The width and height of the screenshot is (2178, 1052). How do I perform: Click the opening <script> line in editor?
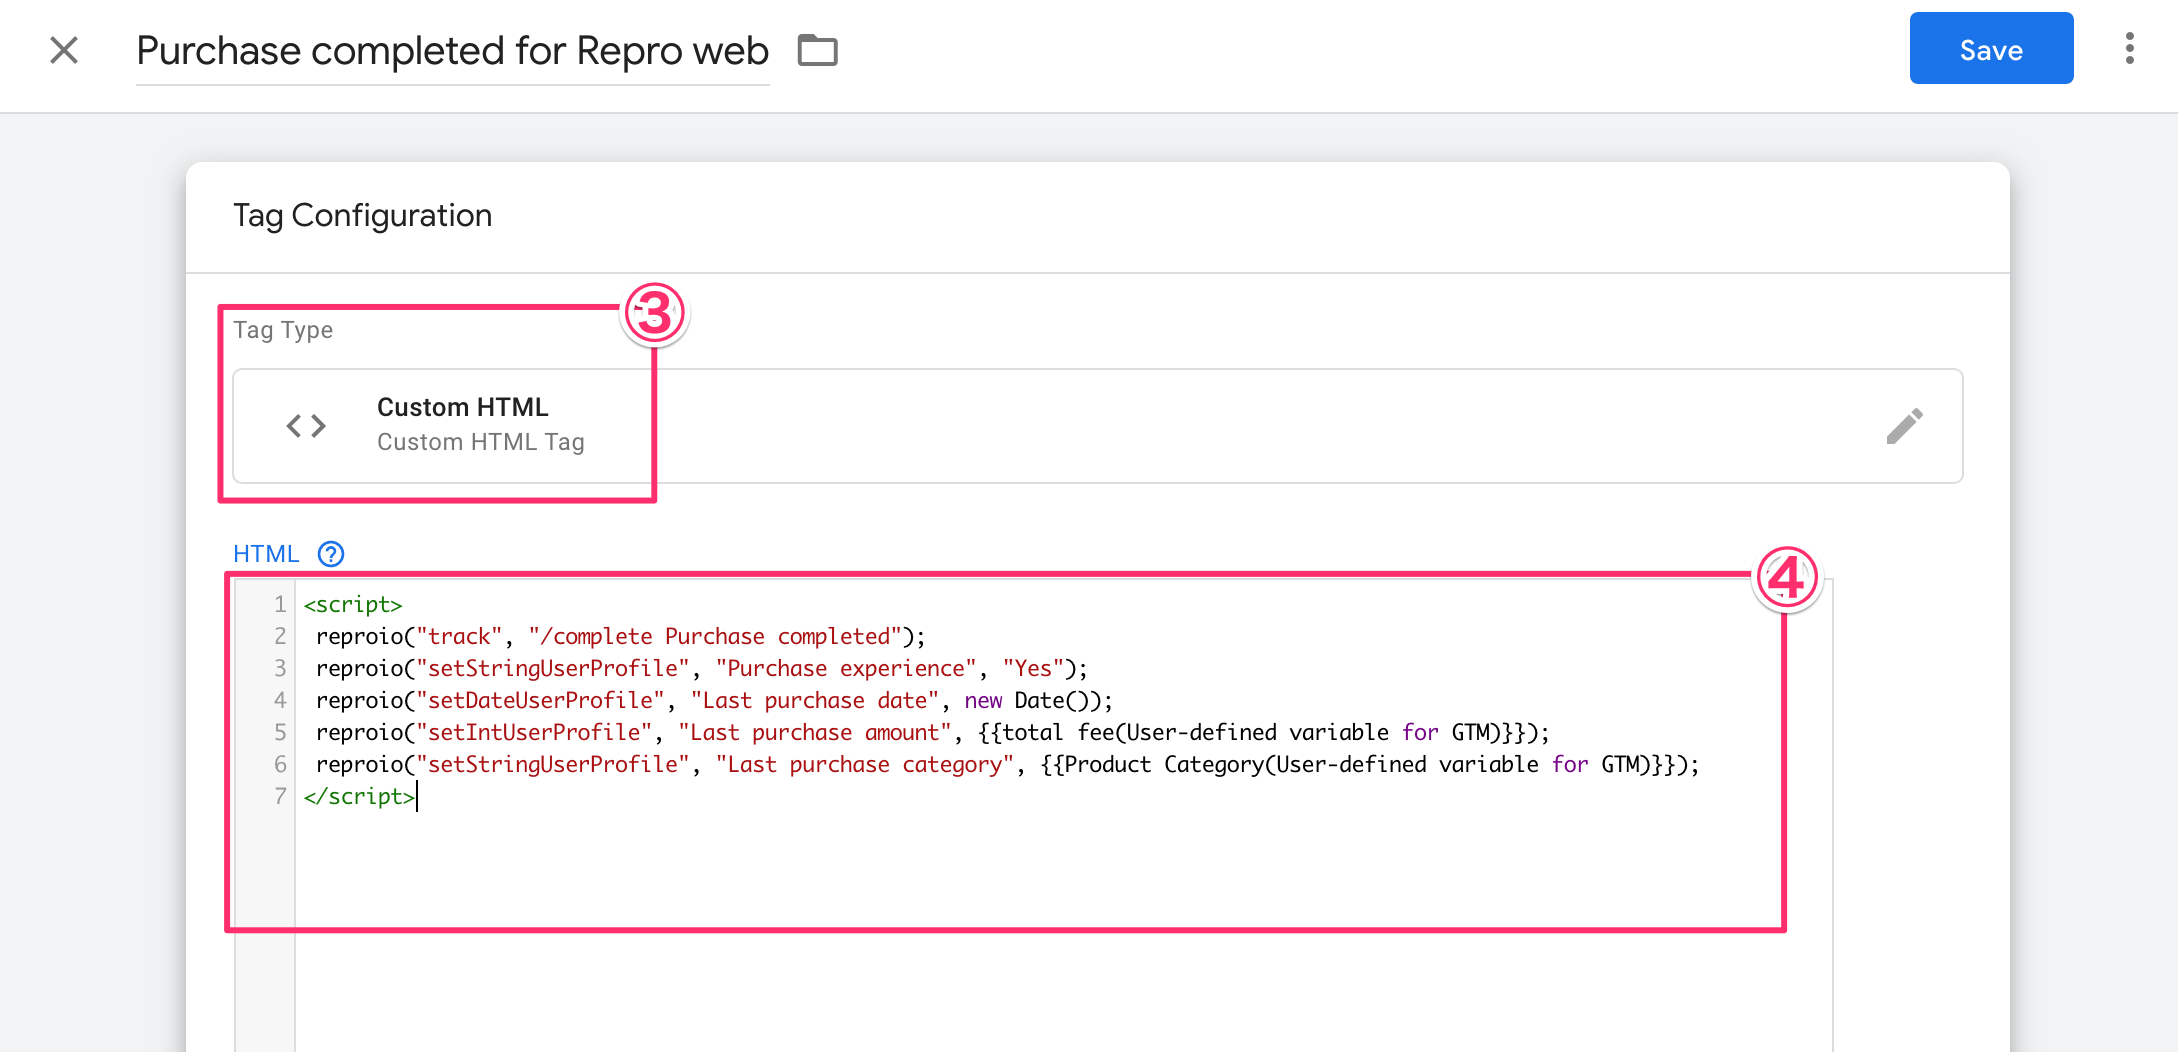click(353, 604)
